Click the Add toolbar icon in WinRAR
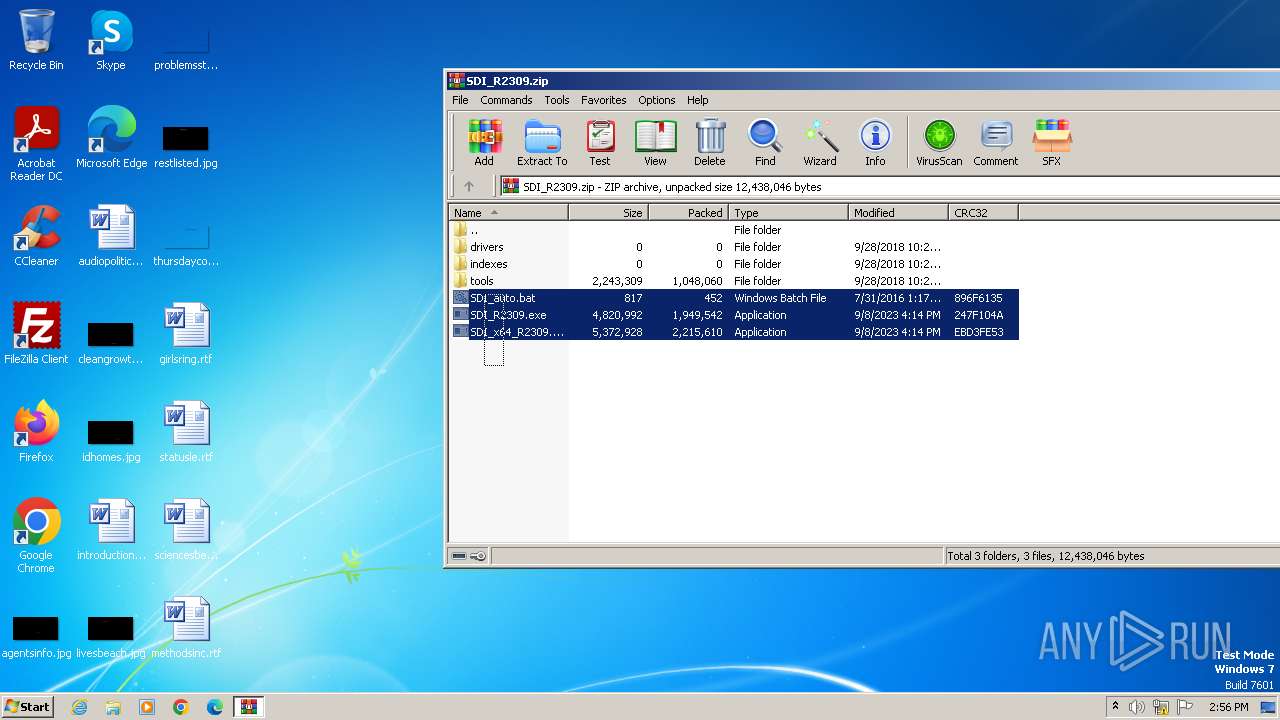The height and width of the screenshot is (720, 1280). click(484, 142)
